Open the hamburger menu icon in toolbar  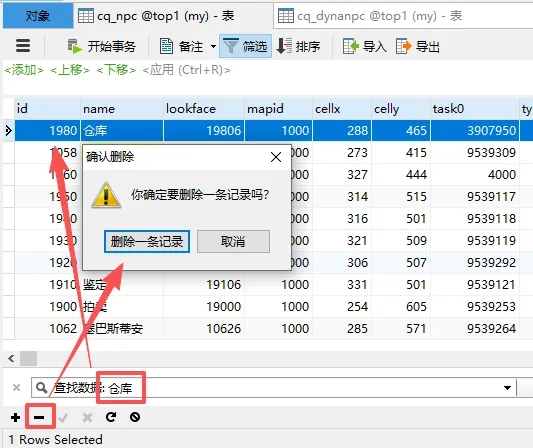pos(23,46)
